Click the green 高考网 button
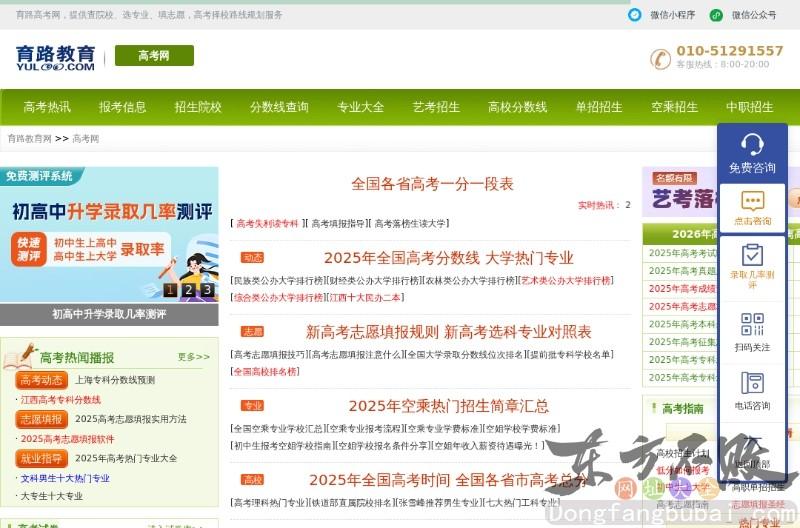This screenshot has height=528, width=800. click(x=154, y=56)
